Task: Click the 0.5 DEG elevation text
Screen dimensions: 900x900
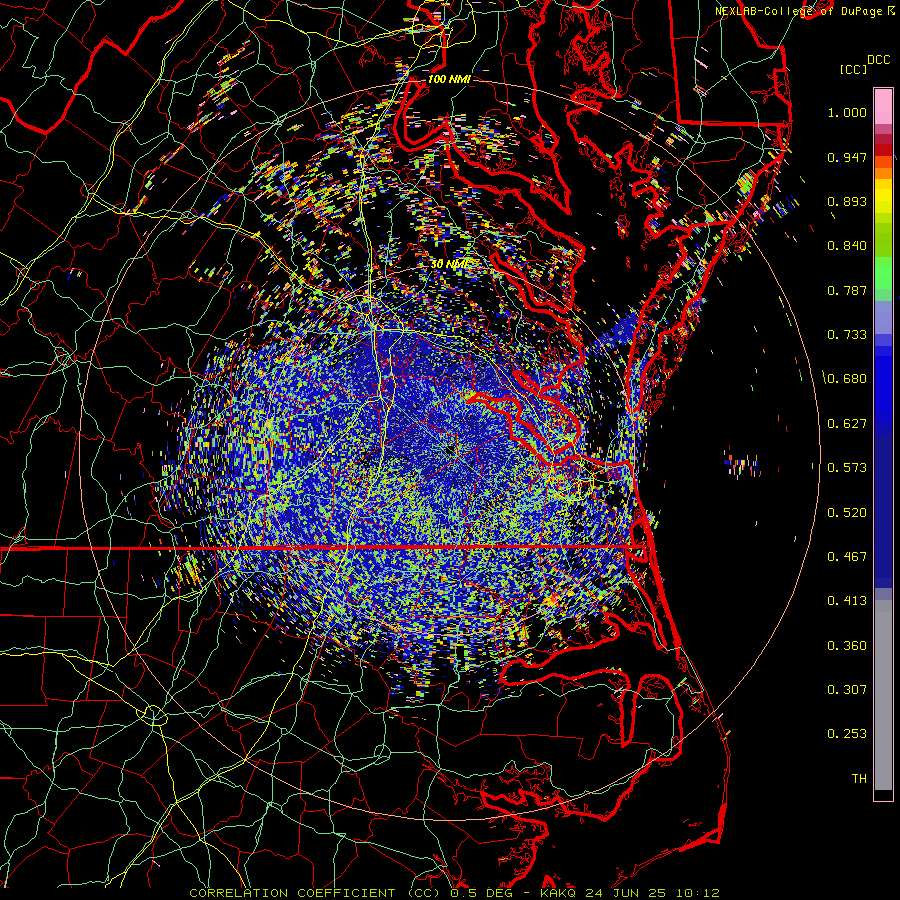Action: pyautogui.click(x=481, y=893)
